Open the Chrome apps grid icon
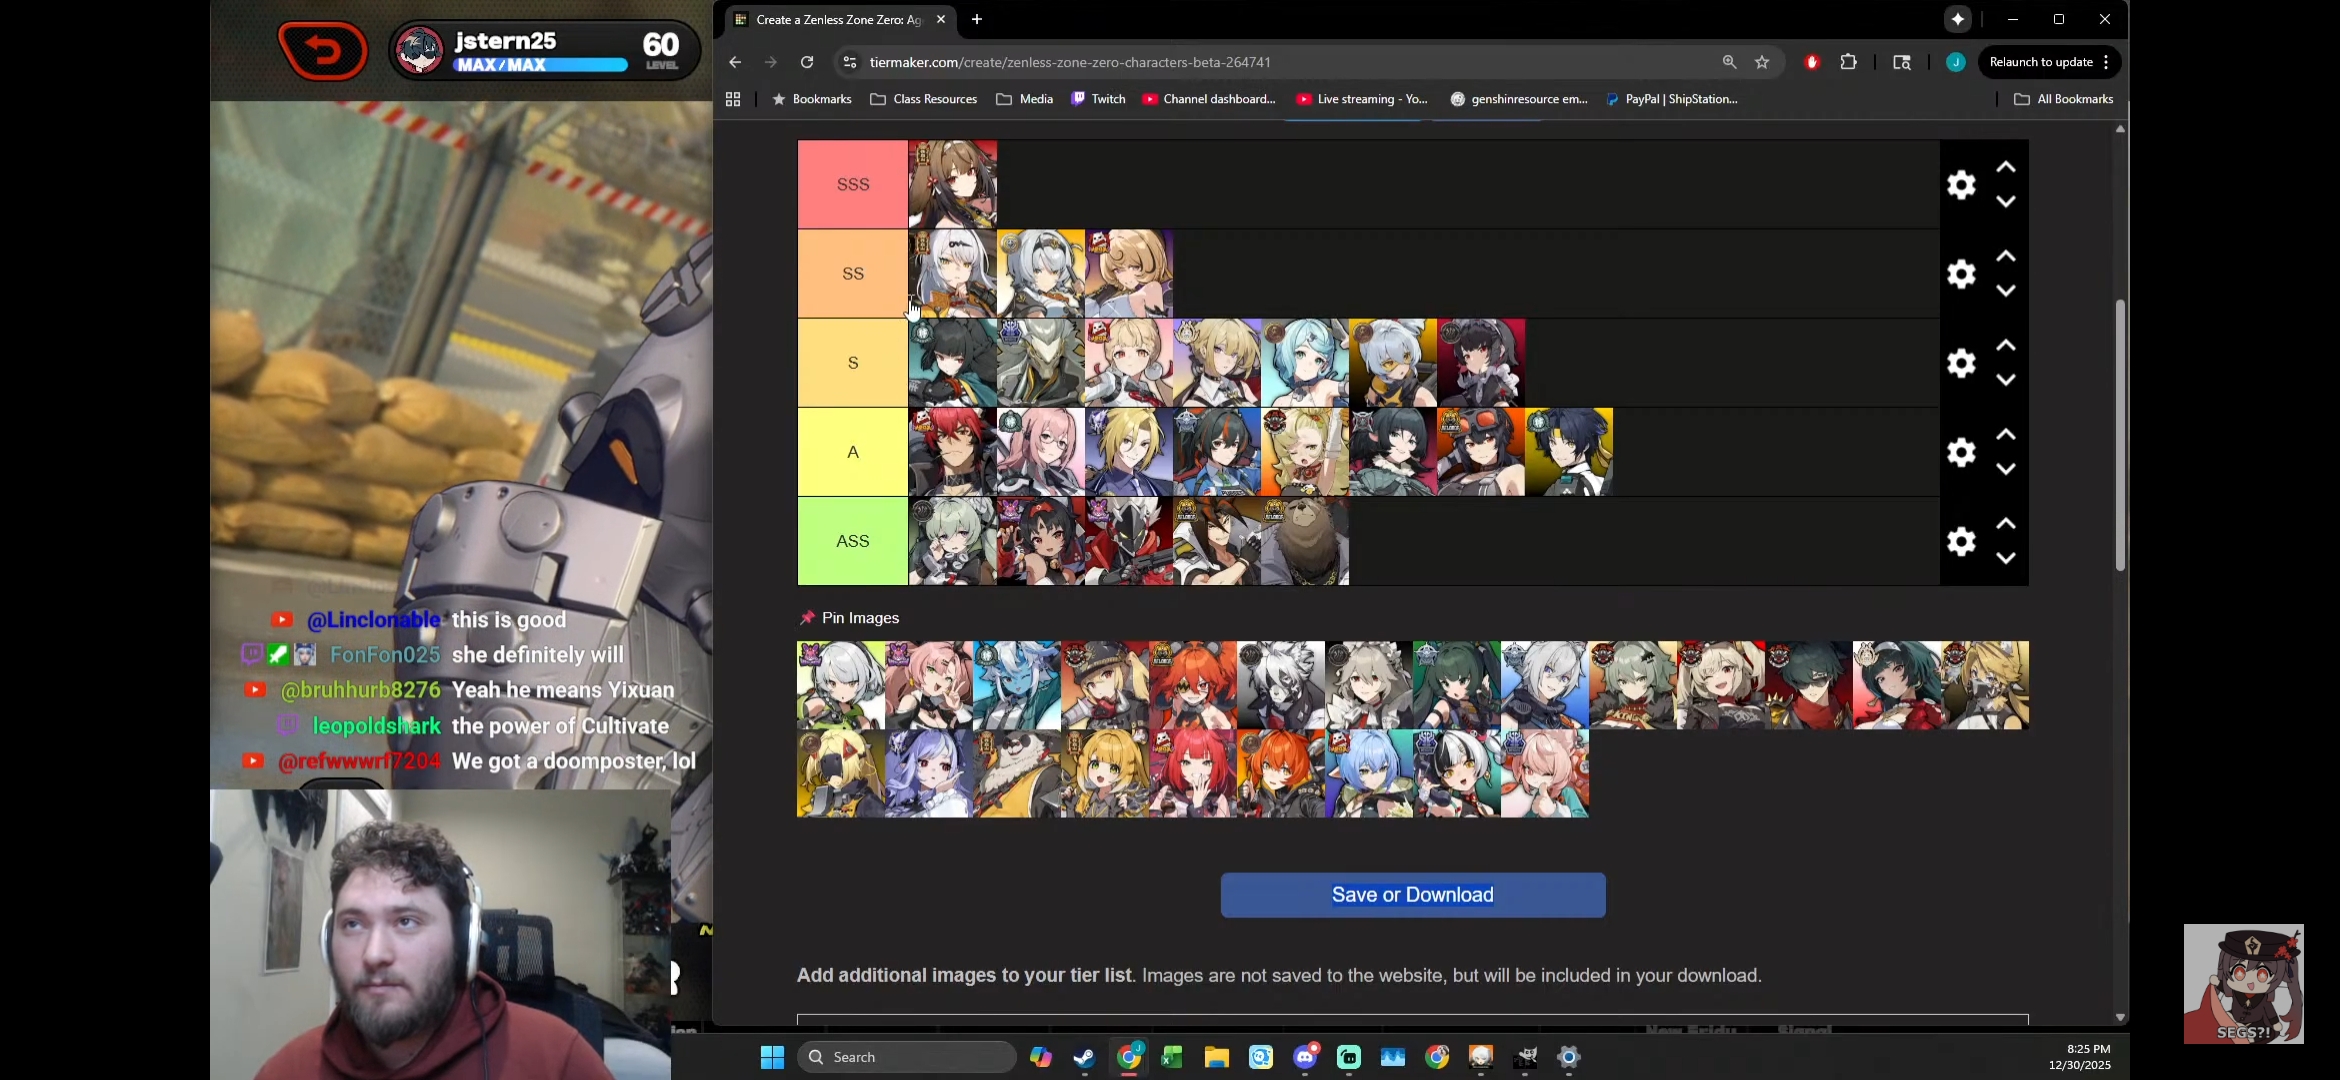Image resolution: width=2340 pixels, height=1080 pixels. coord(733,99)
